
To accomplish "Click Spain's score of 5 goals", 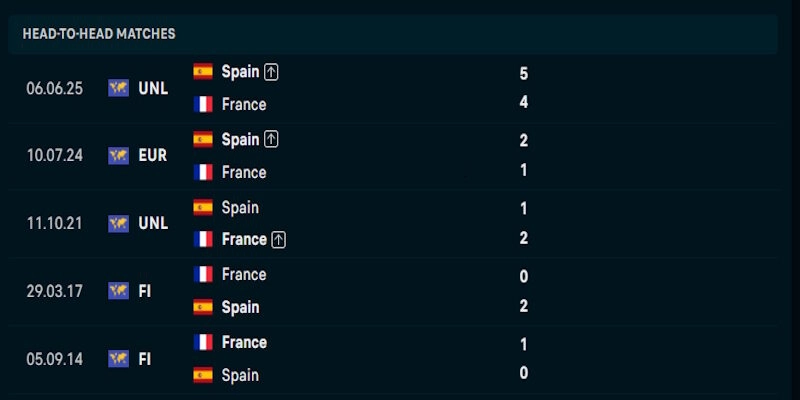I will (523, 74).
